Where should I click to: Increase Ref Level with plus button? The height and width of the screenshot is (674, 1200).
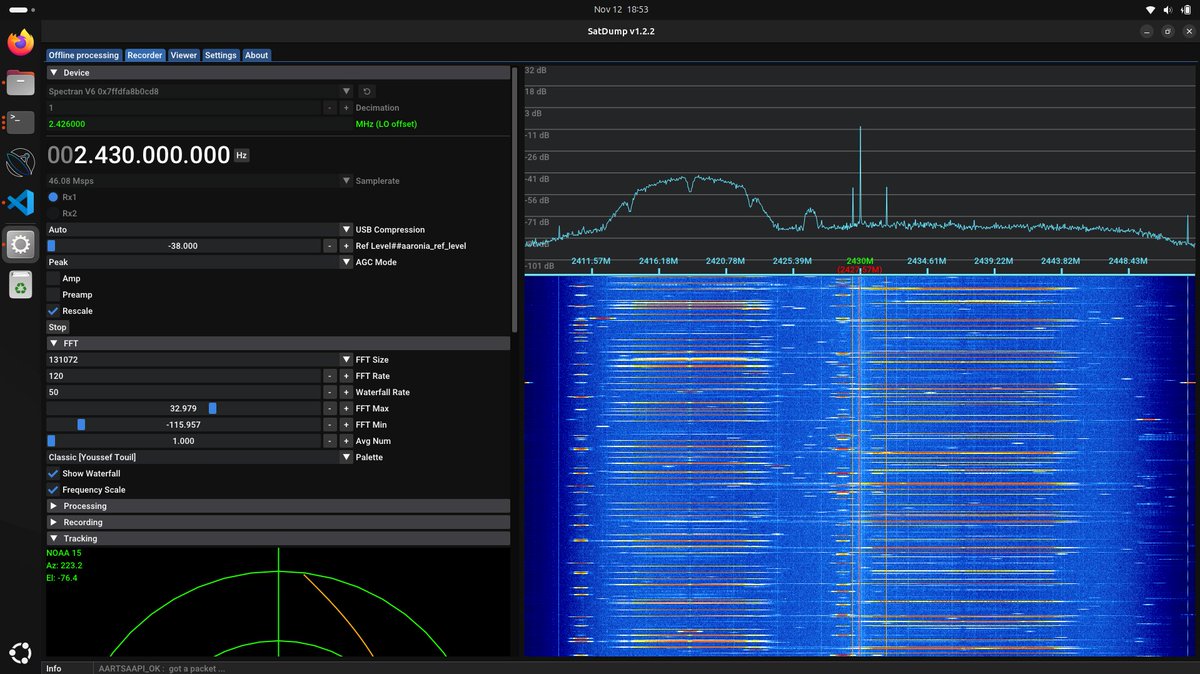click(346, 246)
